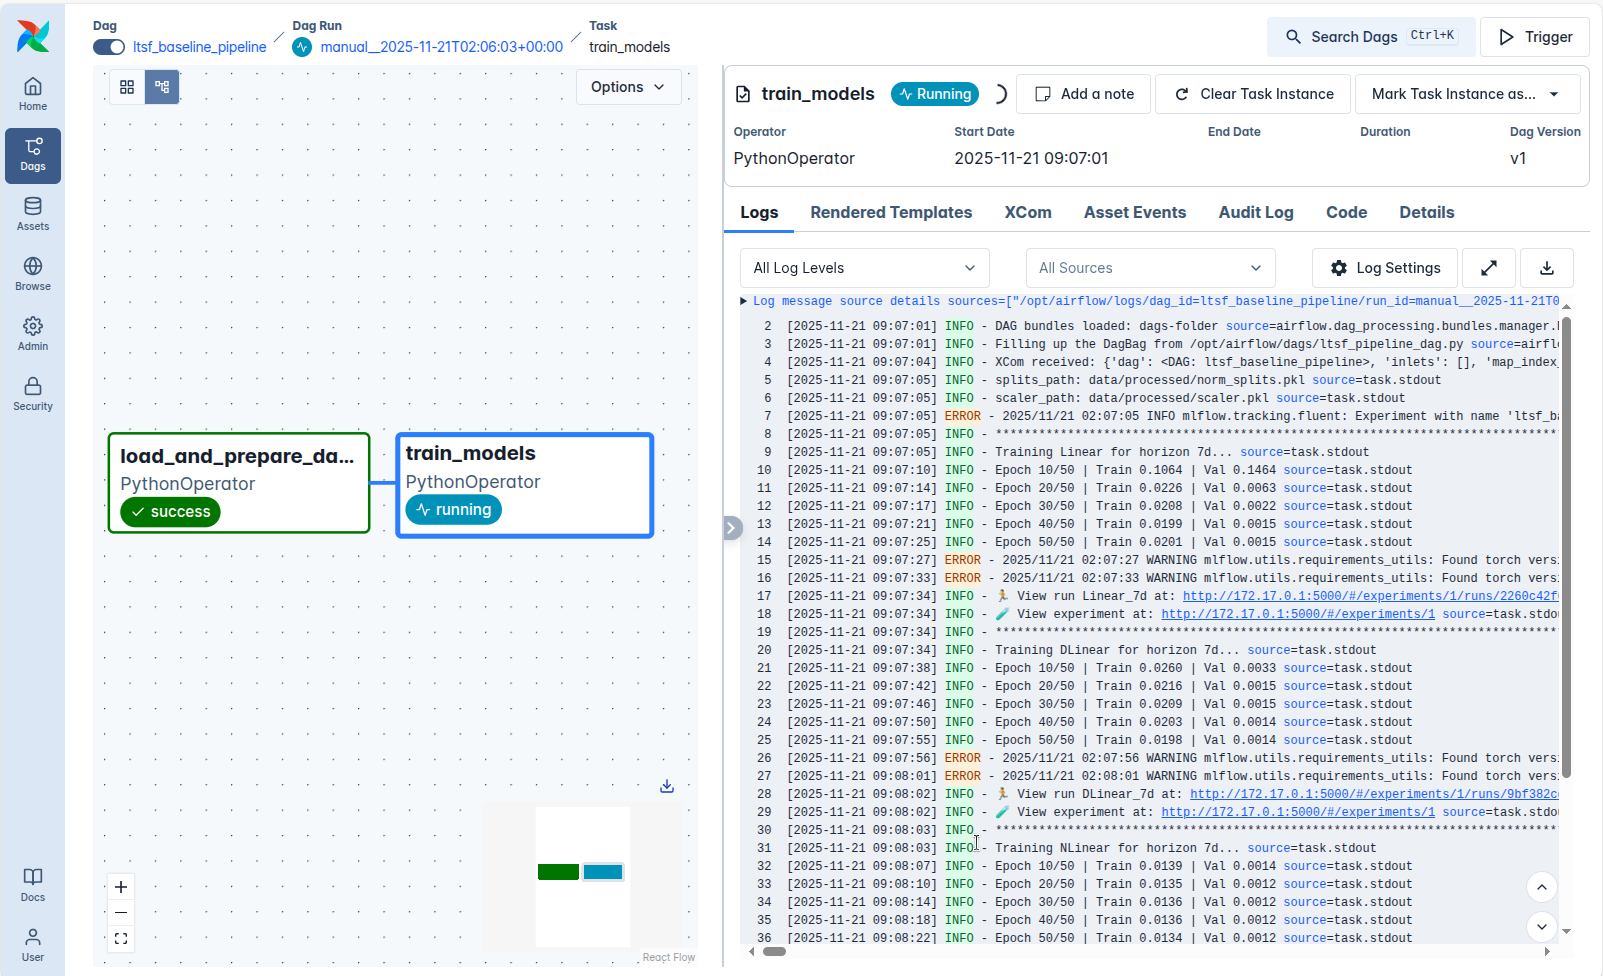Switch to Details tab

click(1427, 212)
